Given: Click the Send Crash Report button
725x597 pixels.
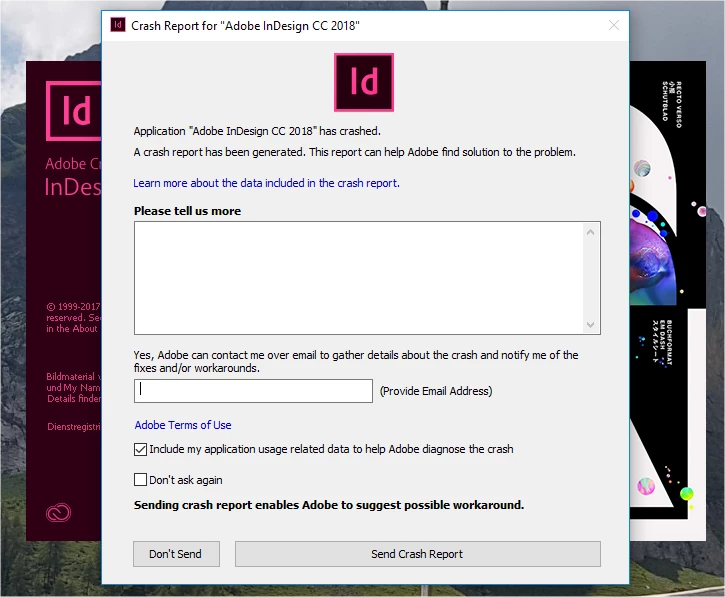Looking at the screenshot, I should tap(418, 554).
